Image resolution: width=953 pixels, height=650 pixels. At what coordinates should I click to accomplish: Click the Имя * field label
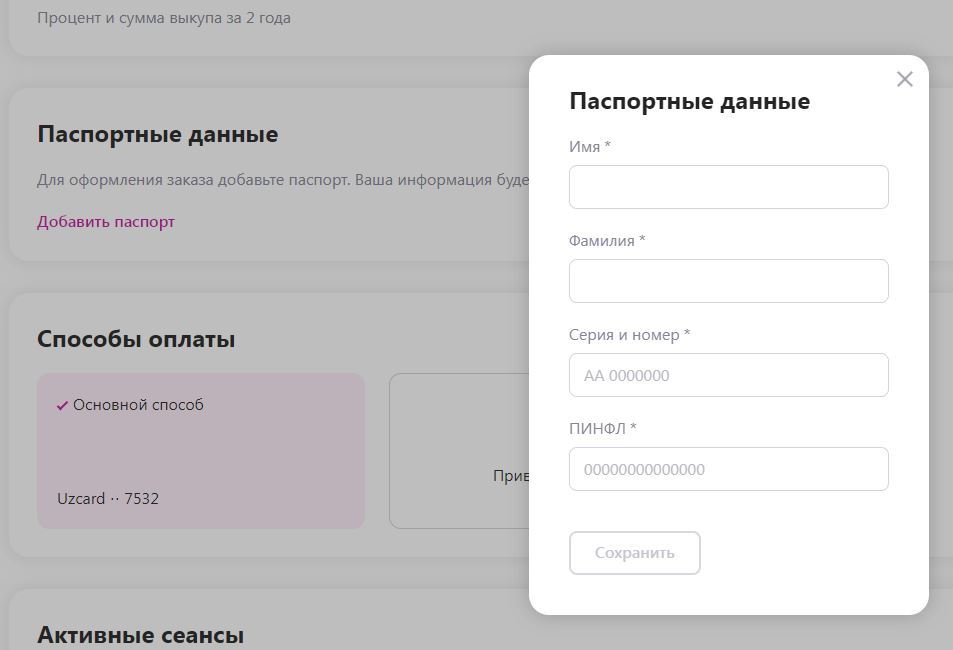(x=589, y=147)
